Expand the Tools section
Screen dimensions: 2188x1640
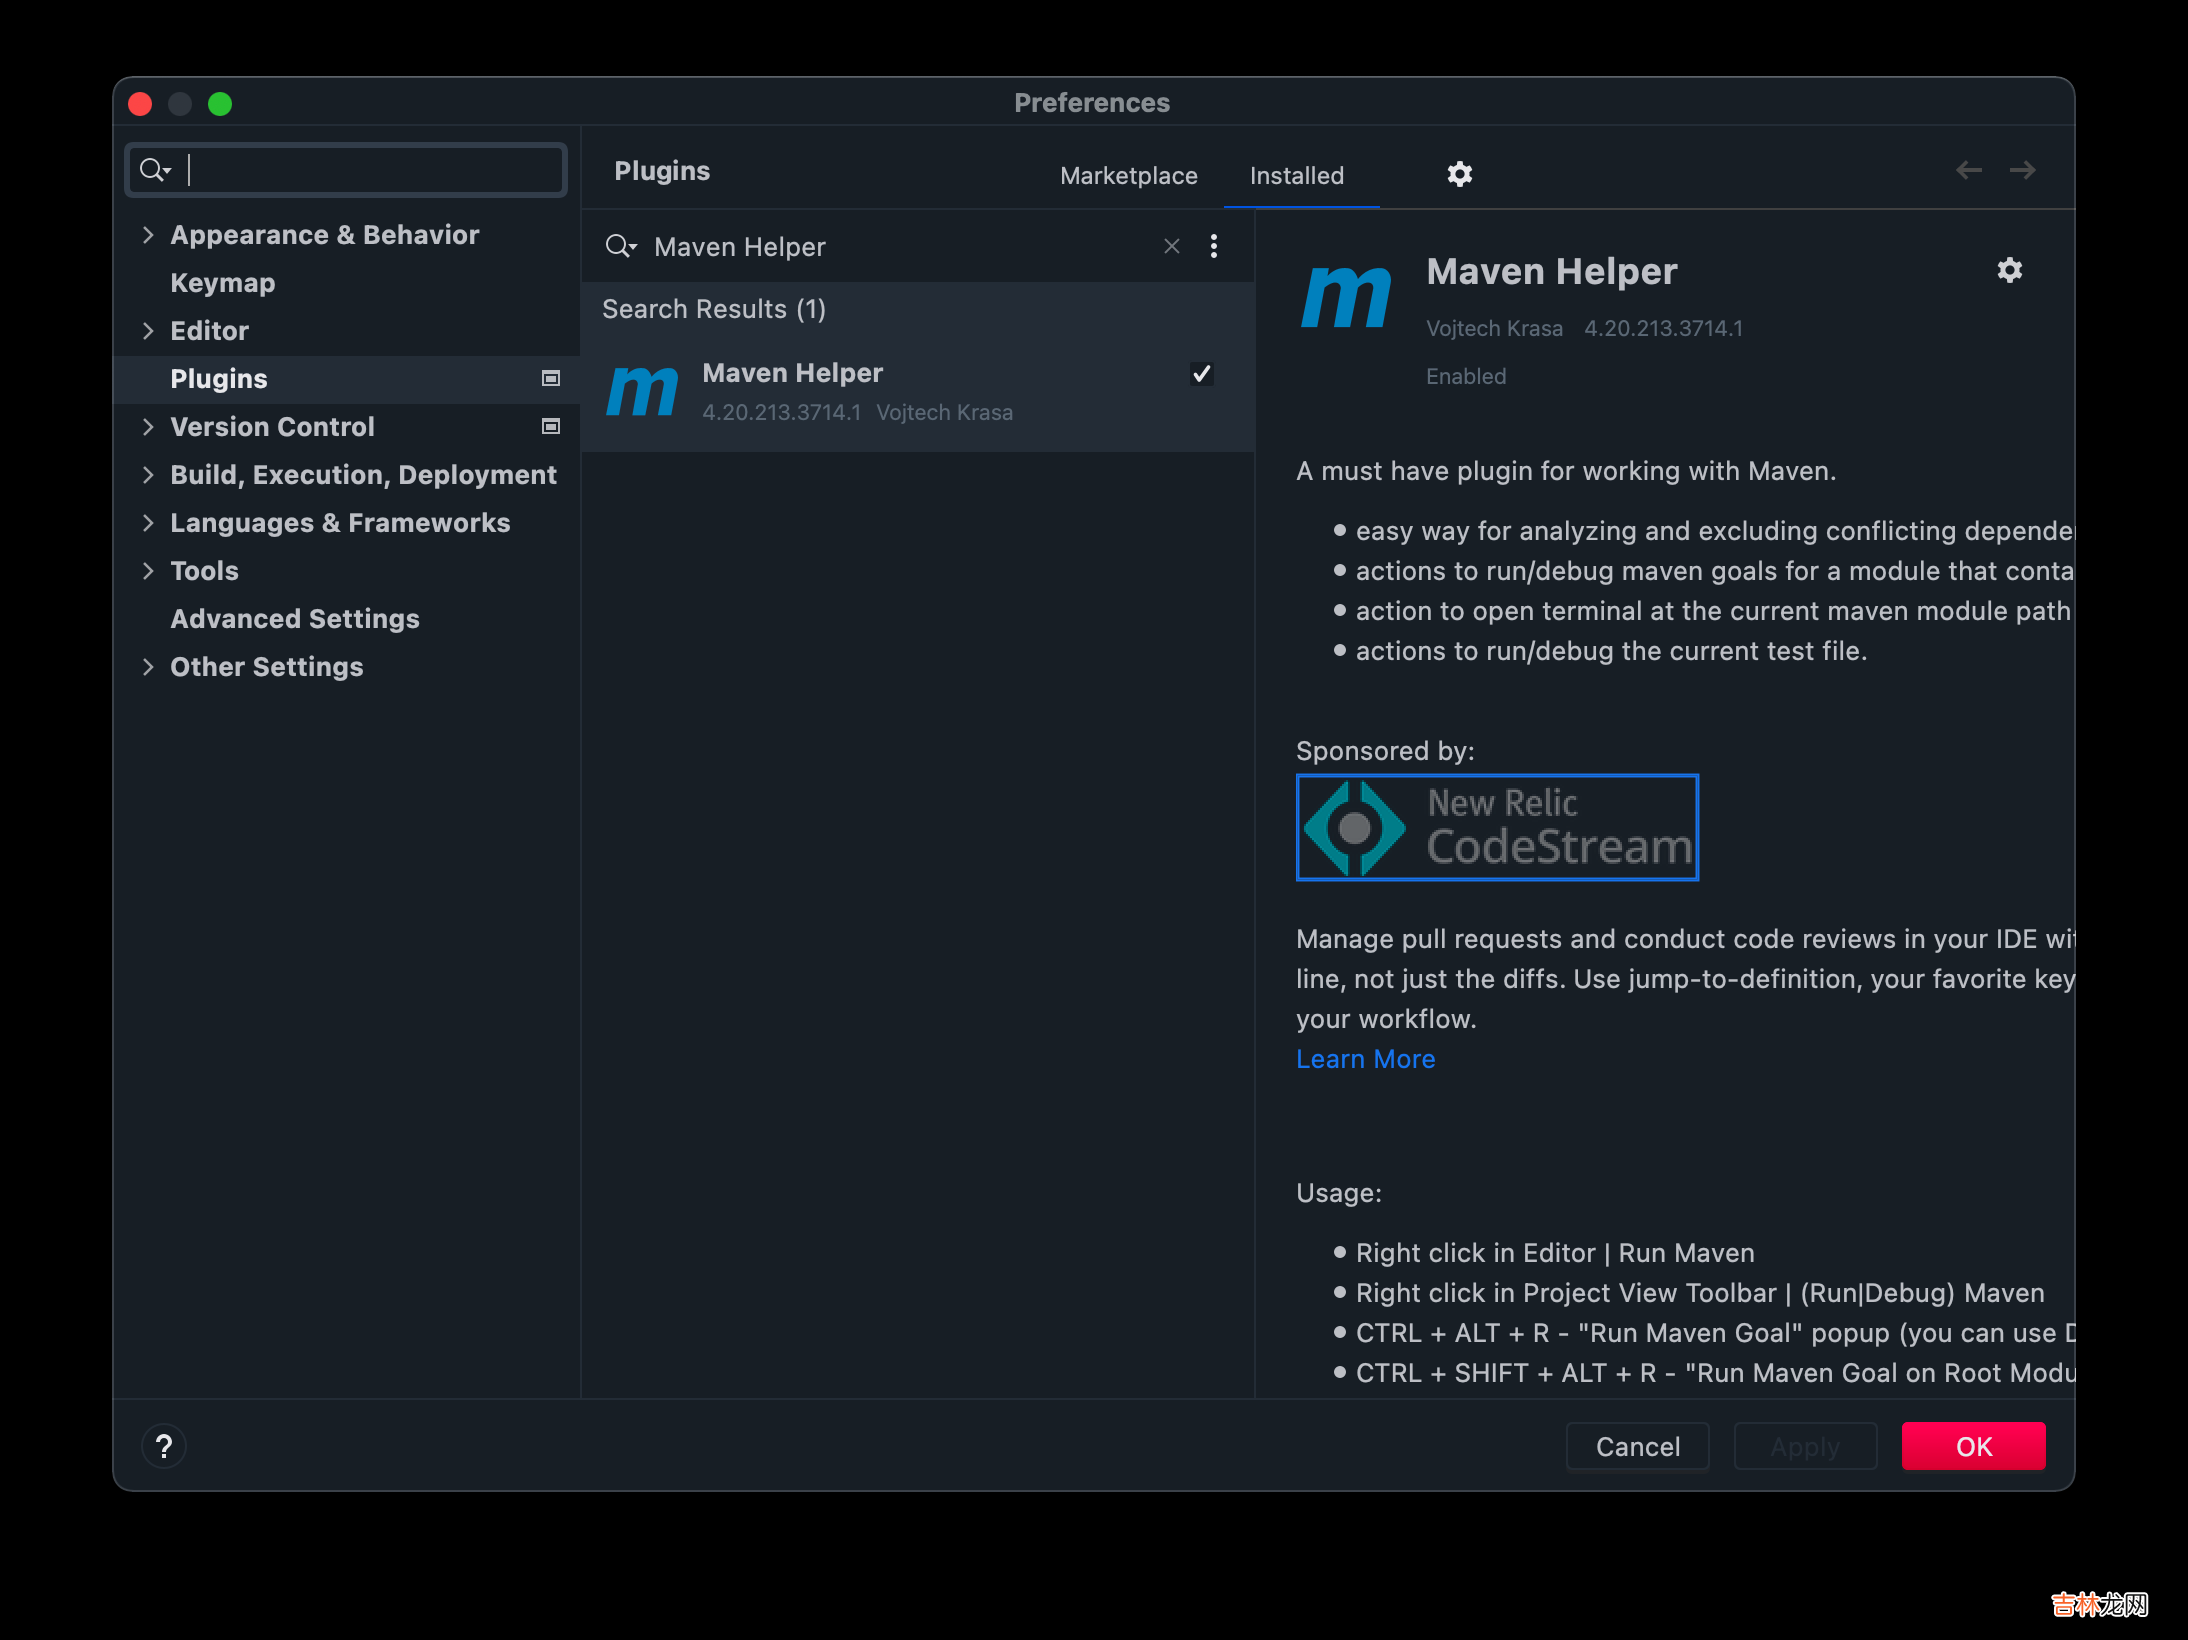pos(148,571)
